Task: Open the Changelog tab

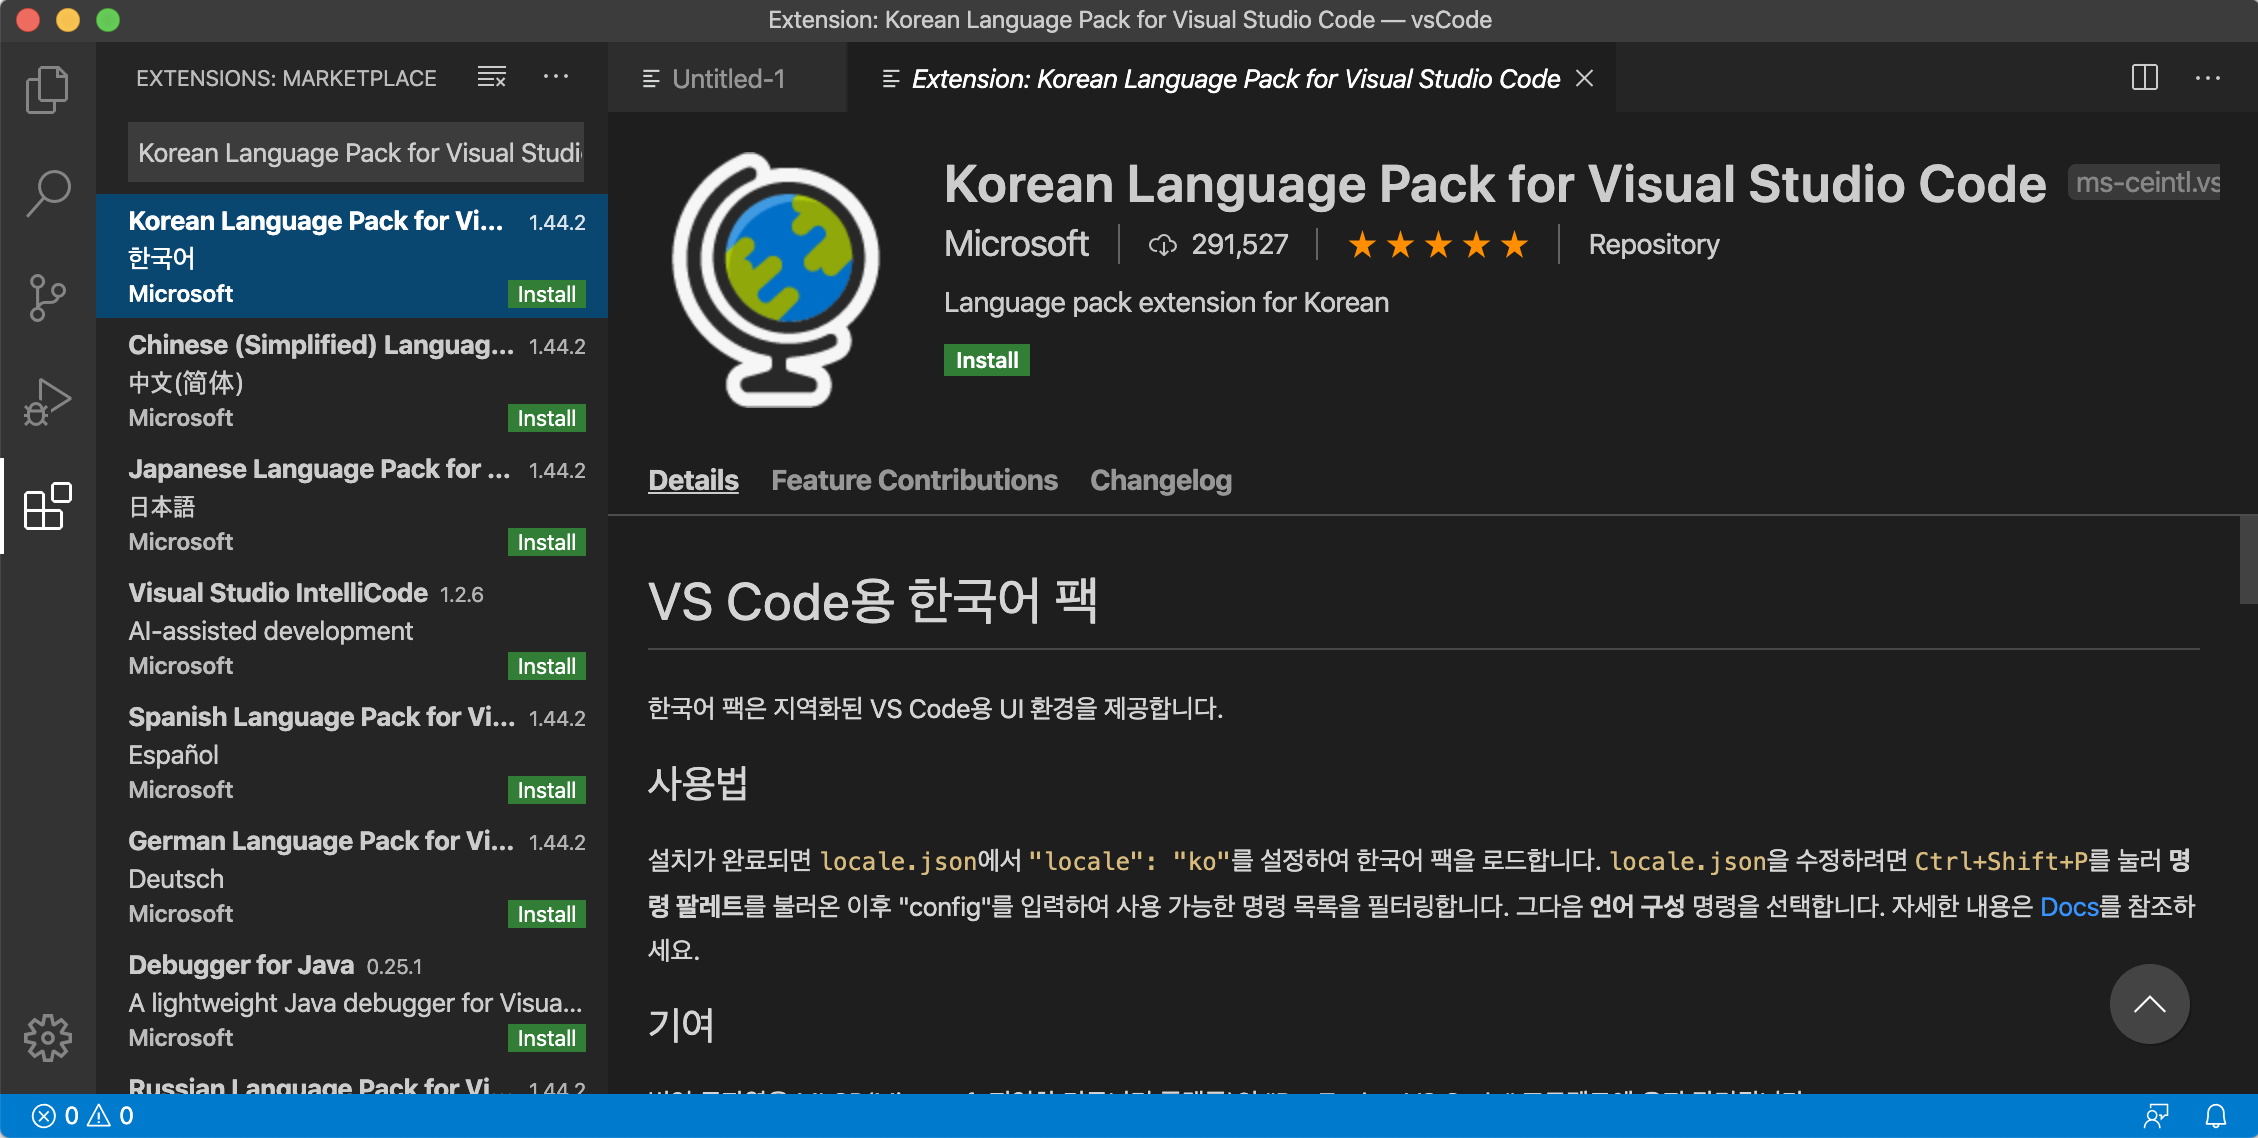Action: pyautogui.click(x=1161, y=480)
